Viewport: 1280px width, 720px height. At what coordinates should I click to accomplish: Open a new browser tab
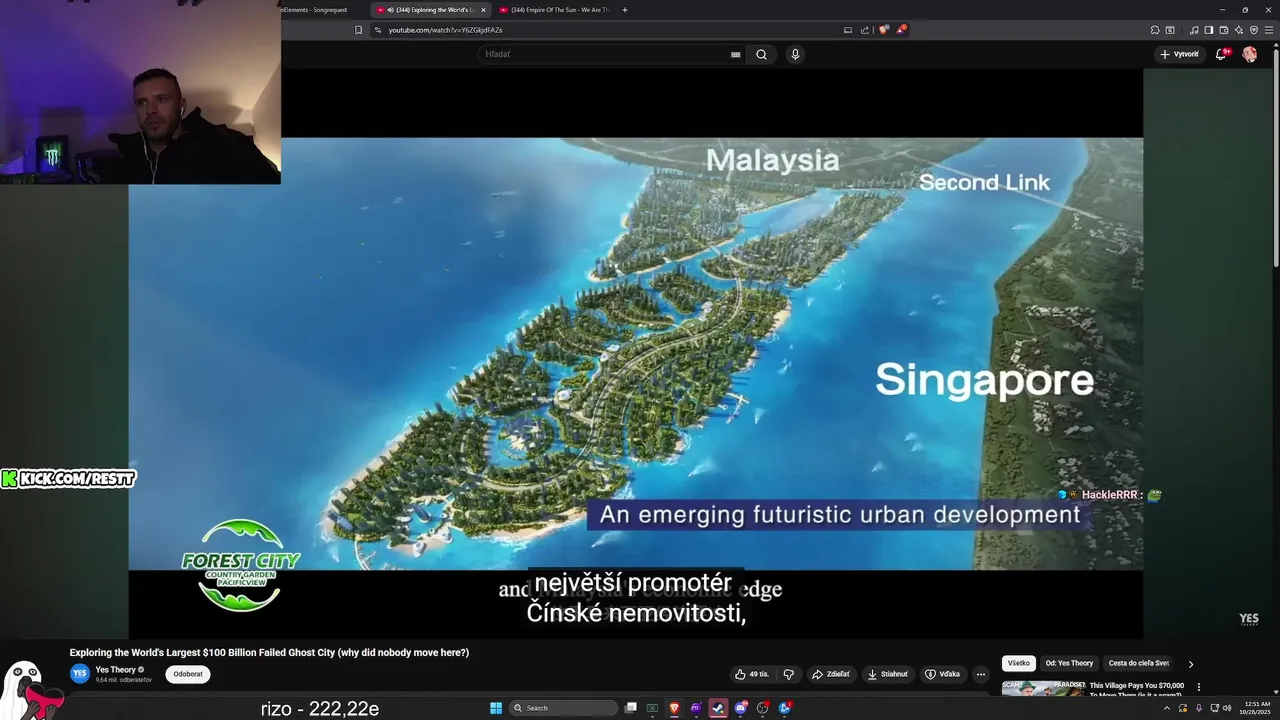pyautogui.click(x=625, y=10)
